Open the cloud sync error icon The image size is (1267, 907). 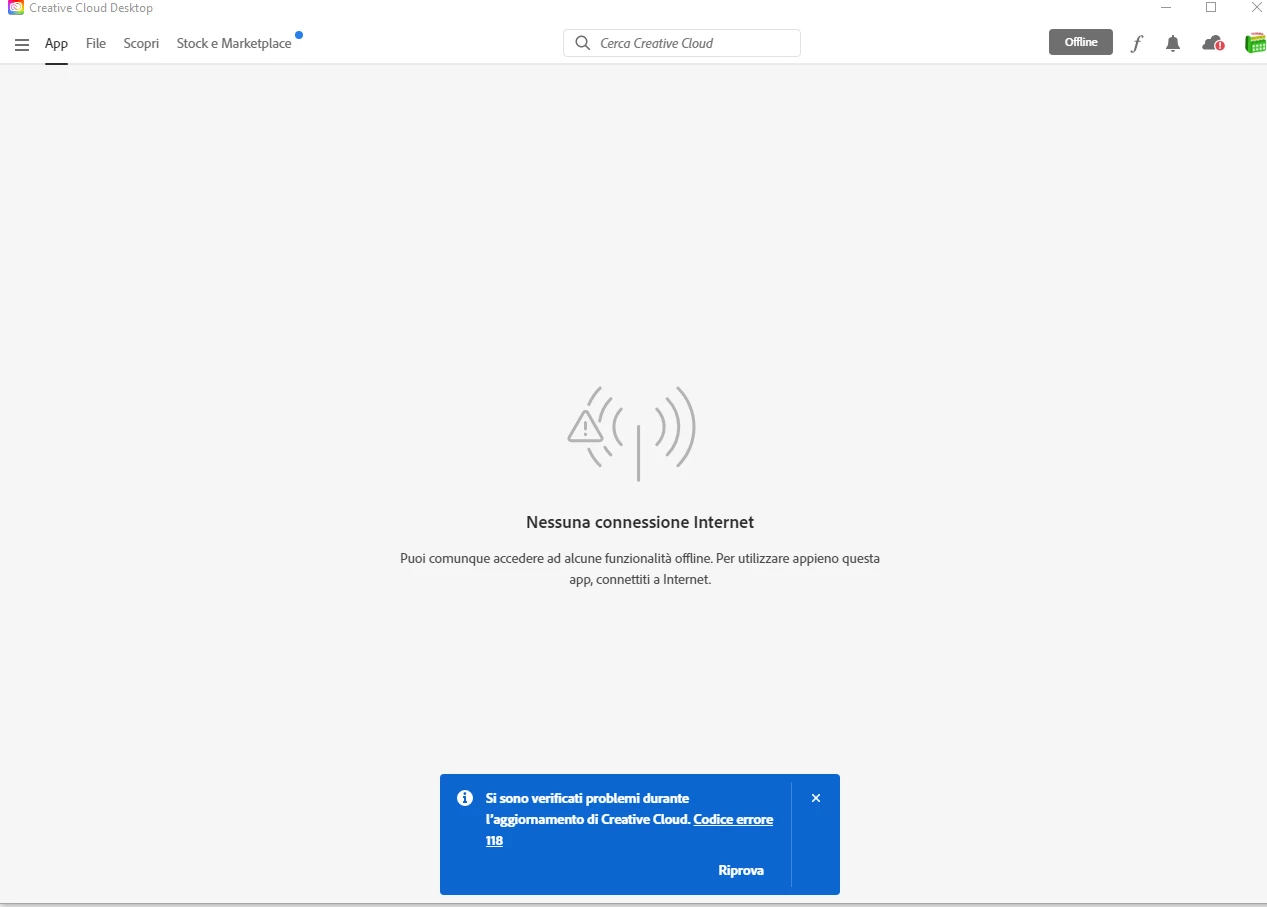[x=1213, y=43]
